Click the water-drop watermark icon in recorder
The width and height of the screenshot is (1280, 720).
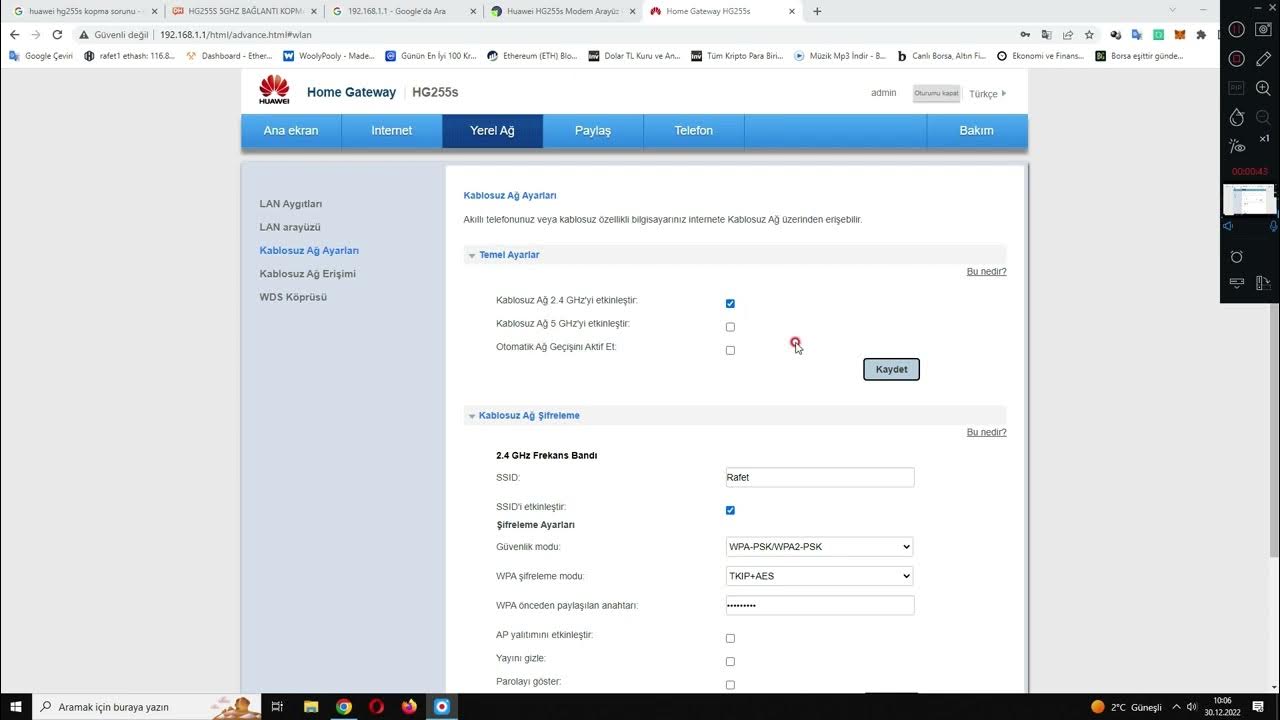[1237, 117]
